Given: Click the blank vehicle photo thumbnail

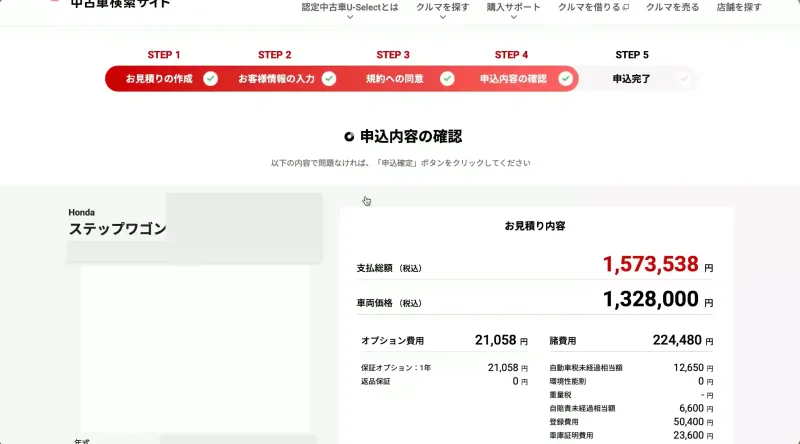Looking at the screenshot, I should pyautogui.click(x=195, y=349).
